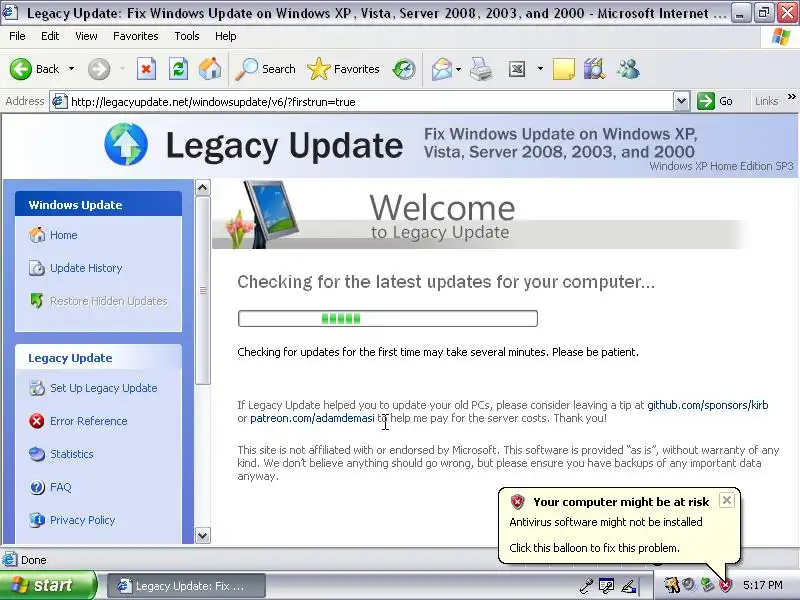Click the sidebar scrollbar up arrow
Viewport: 800px width, 600px height.
point(203,188)
